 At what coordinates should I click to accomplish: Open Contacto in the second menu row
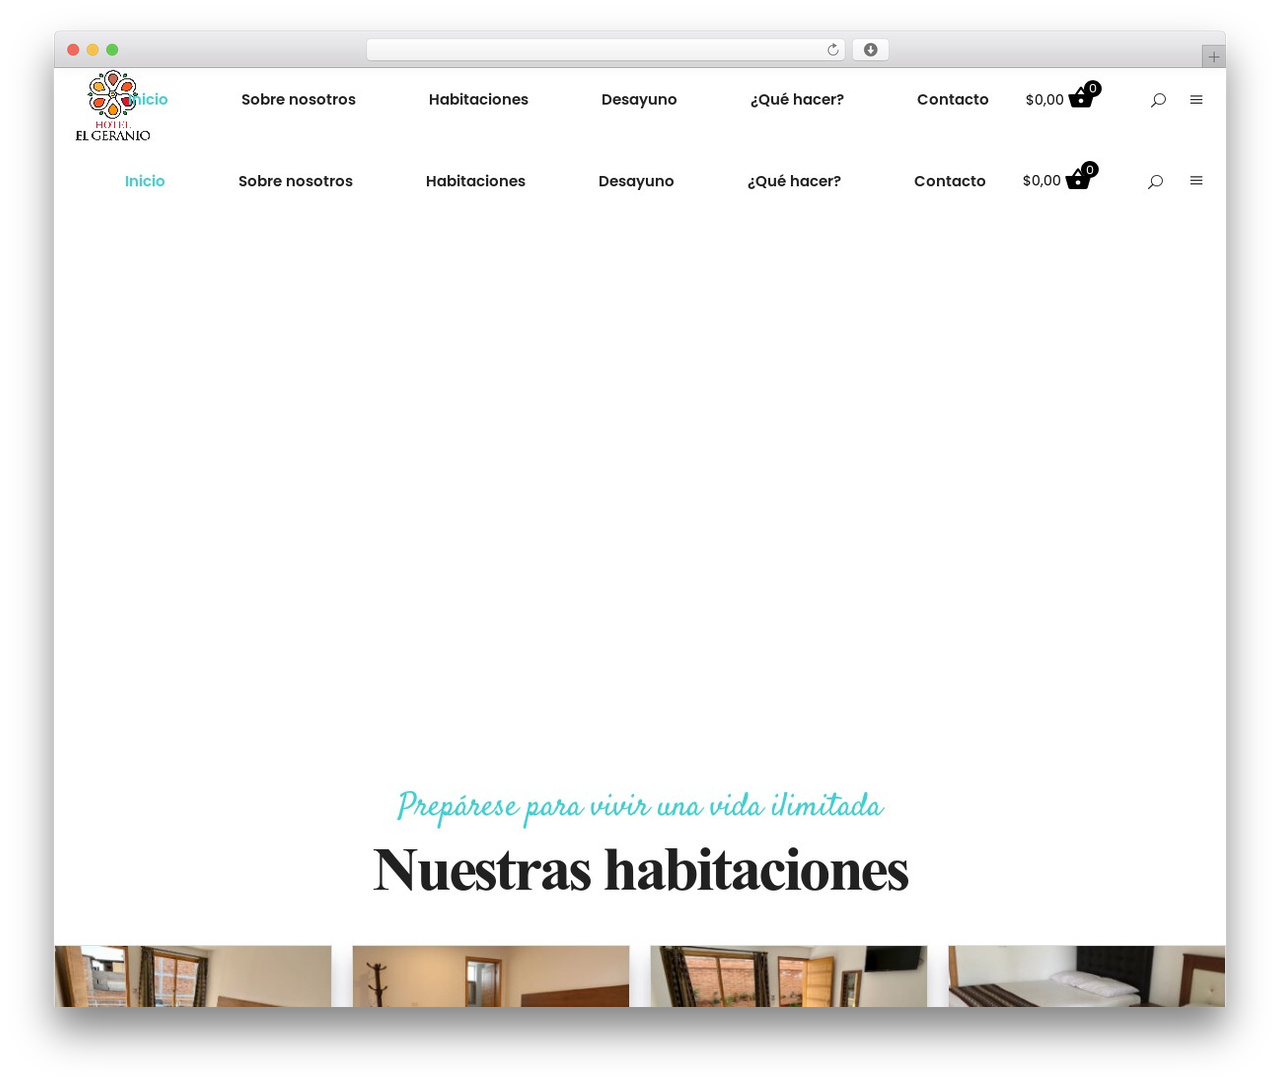[950, 181]
